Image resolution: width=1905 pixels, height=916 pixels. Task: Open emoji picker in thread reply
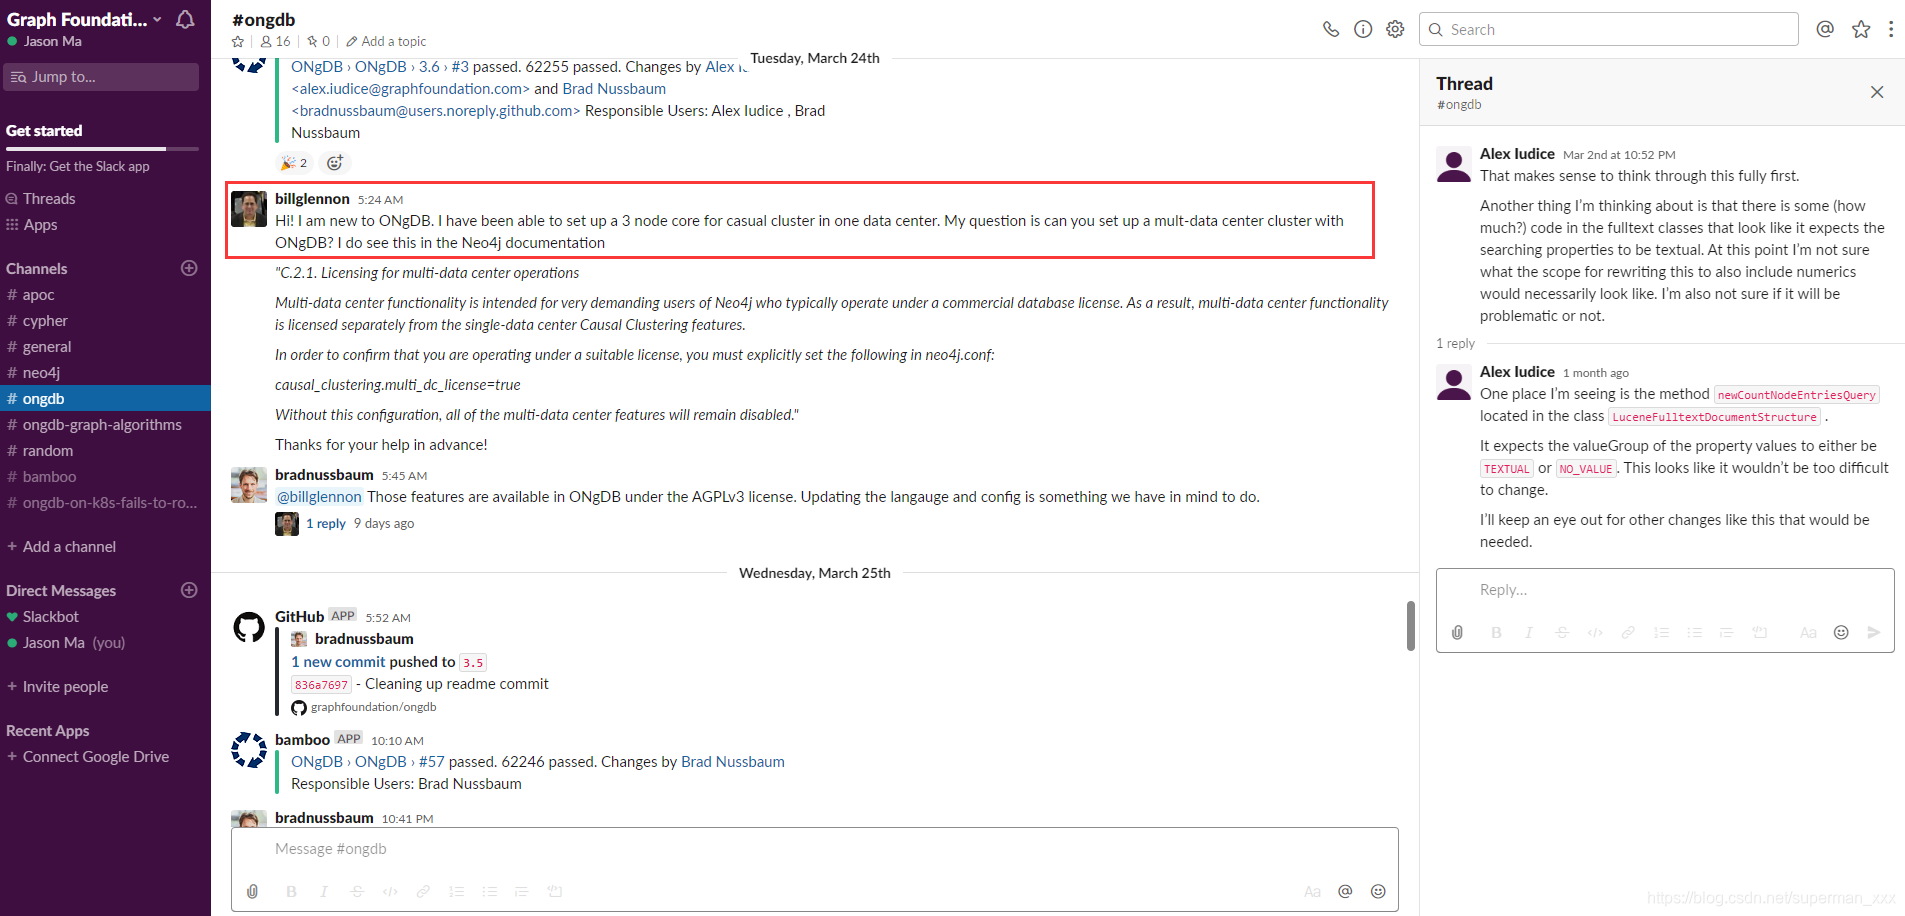[x=1841, y=632]
